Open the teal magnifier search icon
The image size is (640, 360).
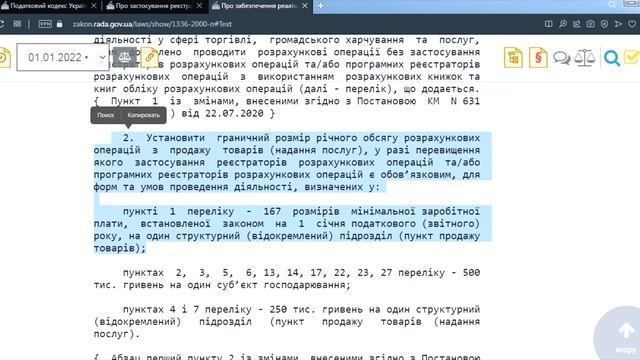[x=611, y=58]
